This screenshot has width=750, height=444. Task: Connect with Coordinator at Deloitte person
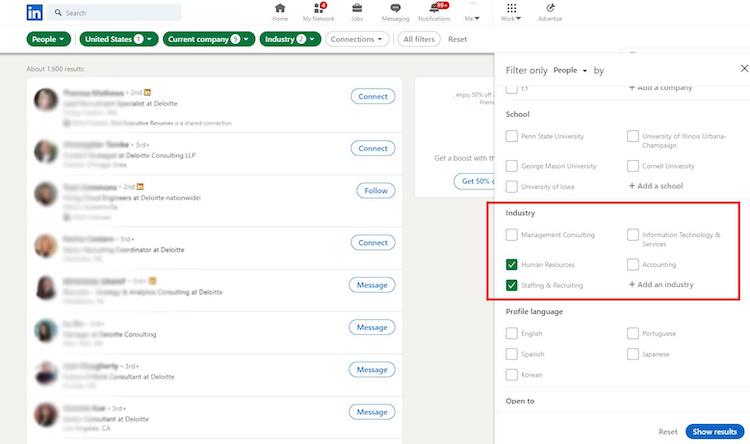point(373,243)
